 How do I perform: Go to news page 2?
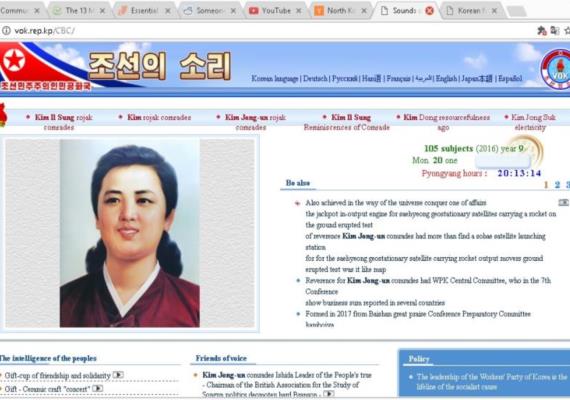tap(557, 185)
